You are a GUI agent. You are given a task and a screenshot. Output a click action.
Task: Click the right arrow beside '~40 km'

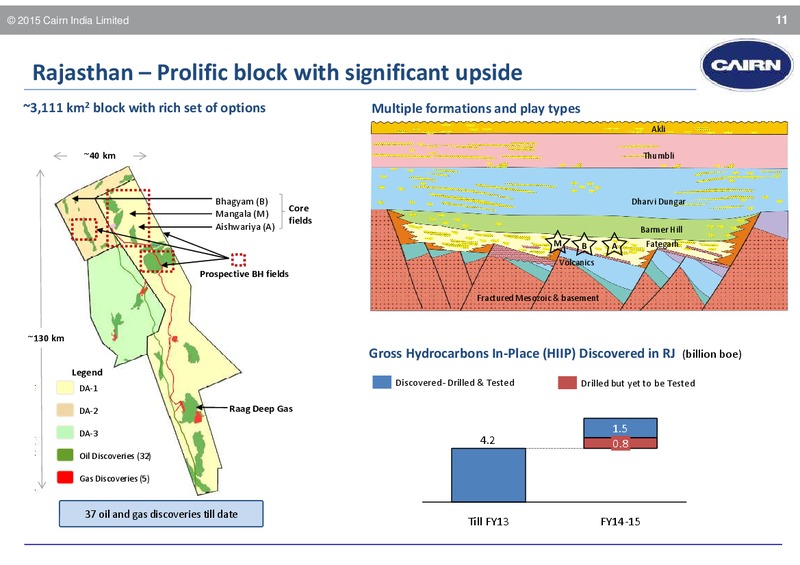pyautogui.click(x=140, y=156)
